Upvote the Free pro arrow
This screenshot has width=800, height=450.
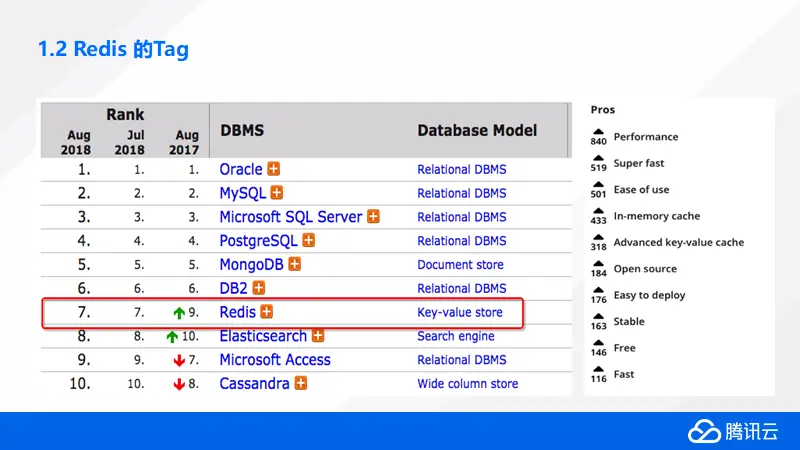click(598, 343)
